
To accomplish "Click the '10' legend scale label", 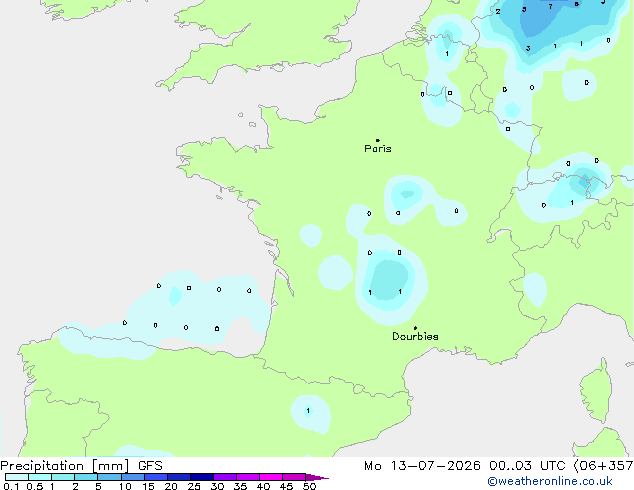I will tap(125, 486).
